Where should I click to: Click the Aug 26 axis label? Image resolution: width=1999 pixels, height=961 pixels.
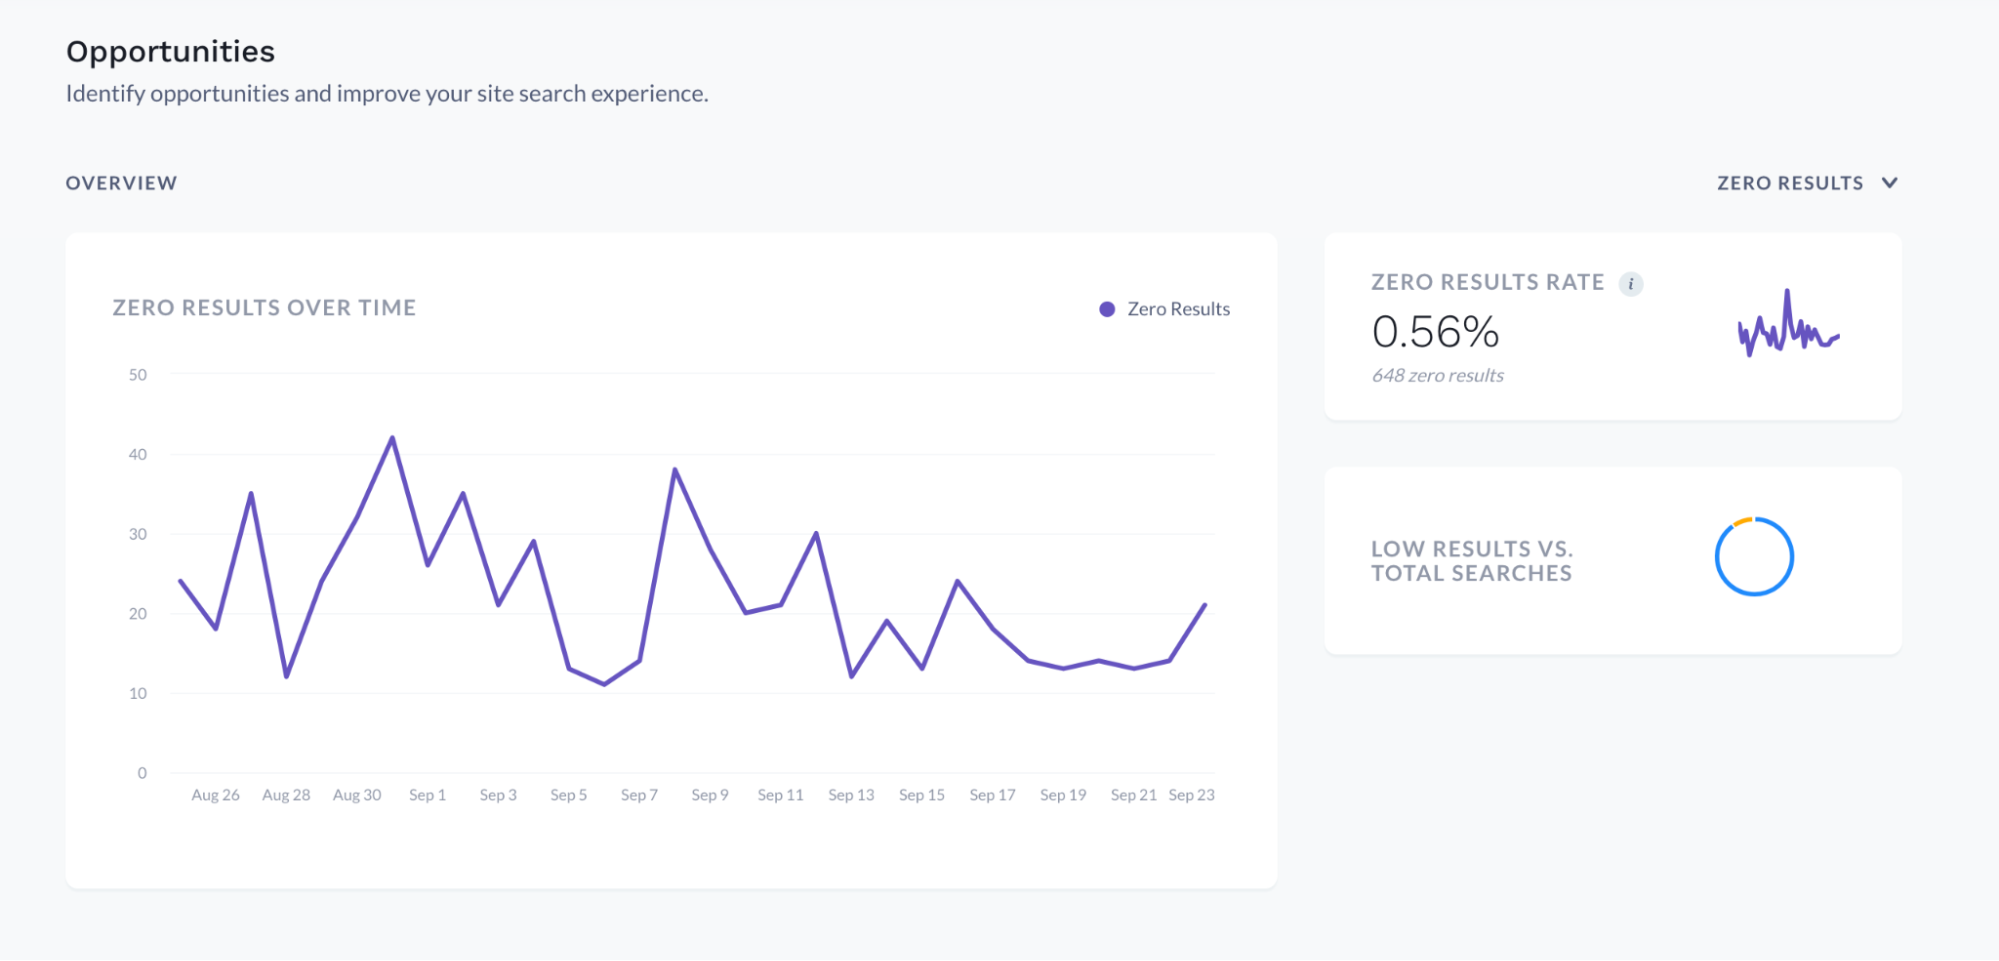tap(216, 795)
